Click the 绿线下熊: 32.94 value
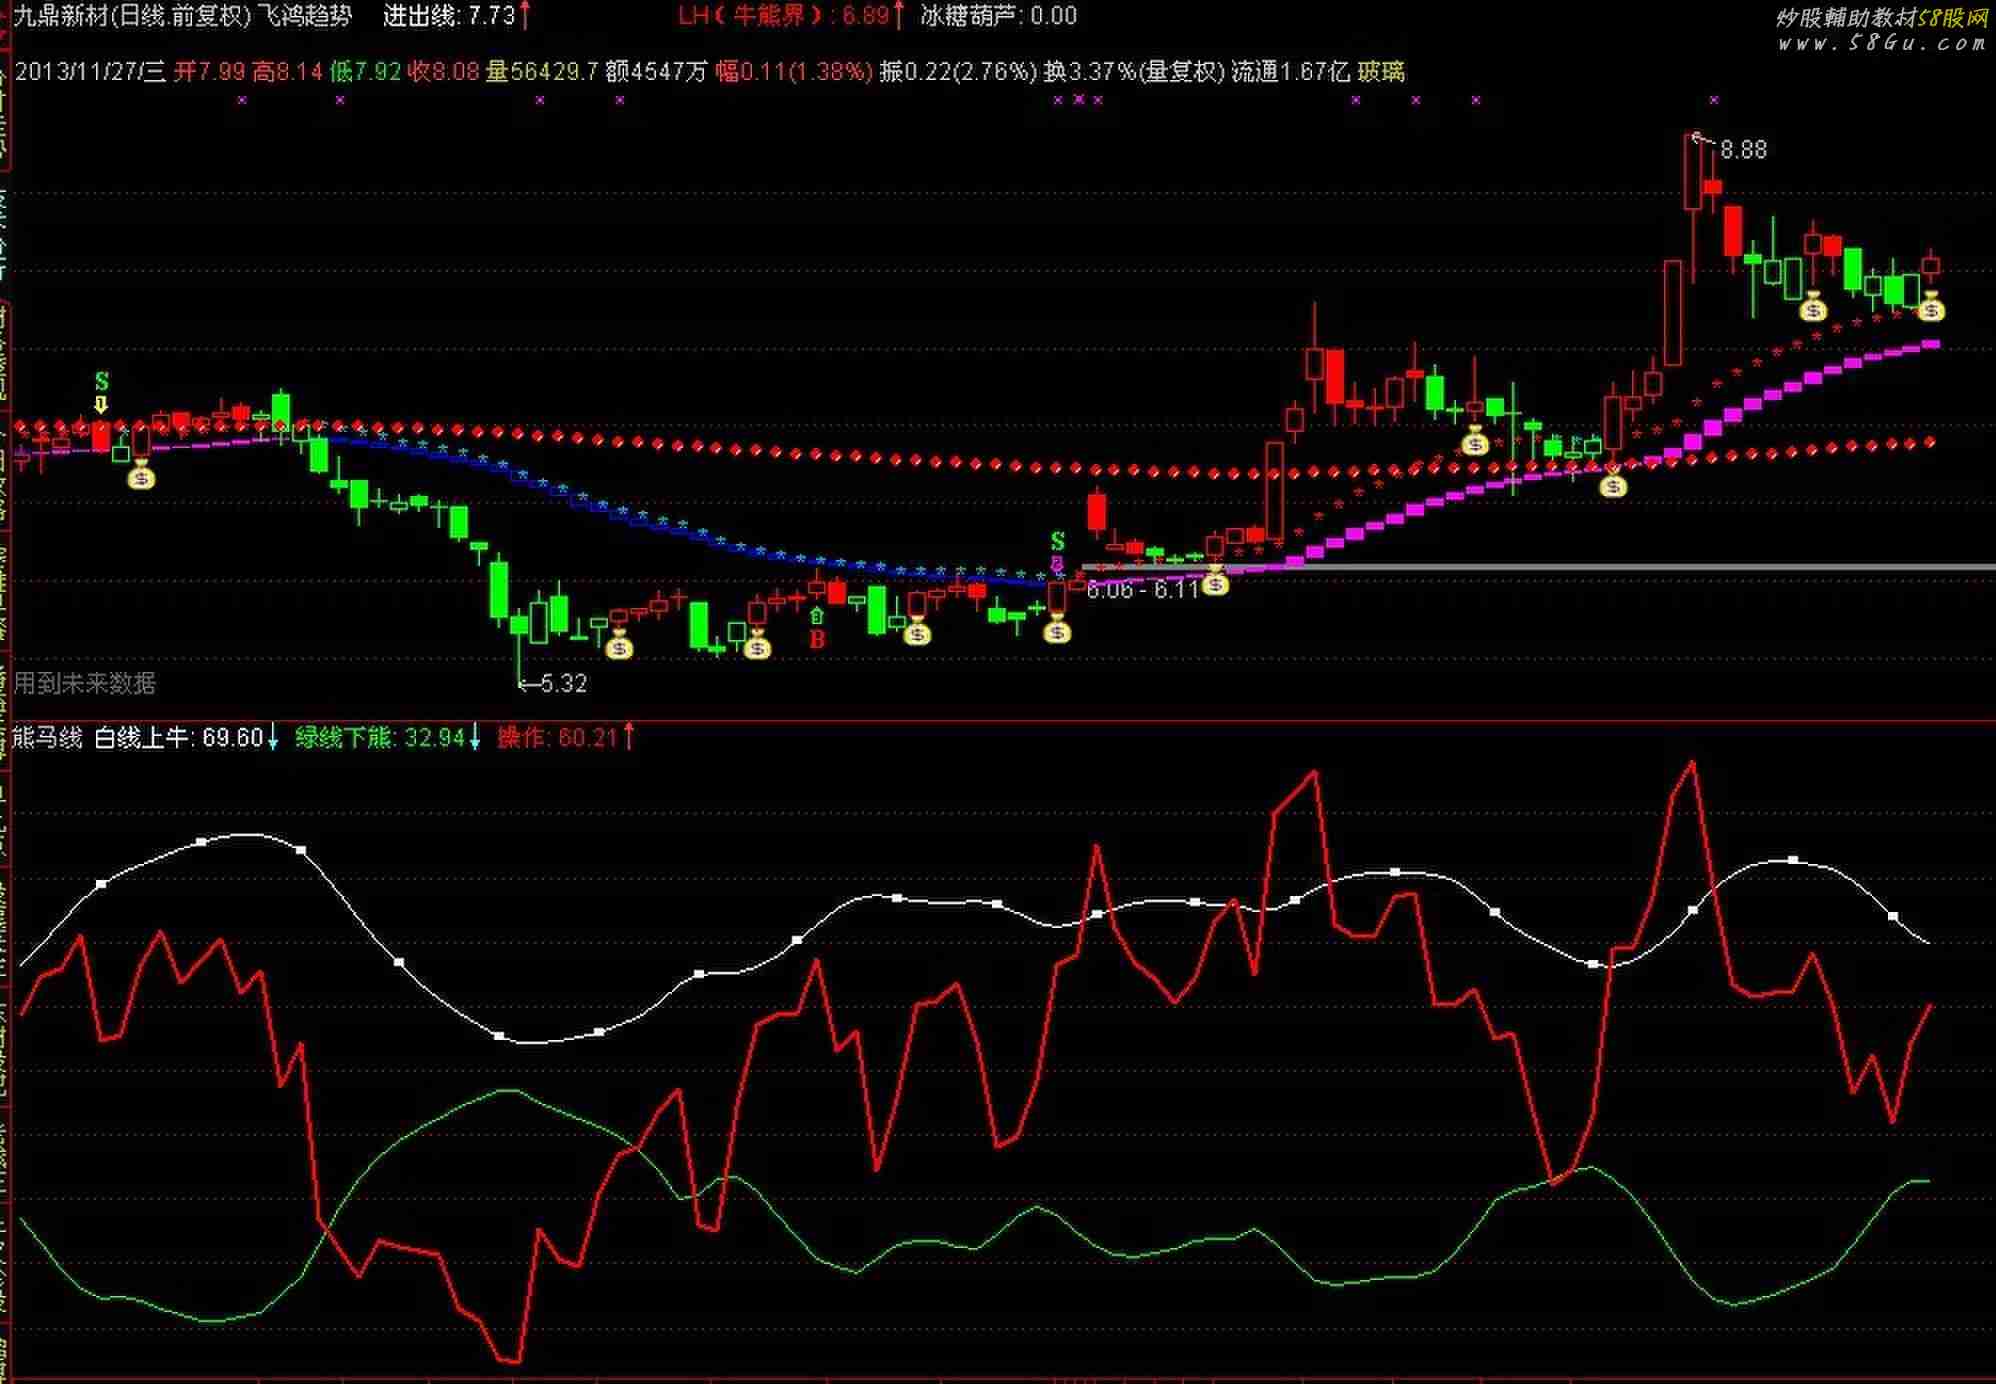The width and height of the screenshot is (1996, 1384). click(388, 738)
